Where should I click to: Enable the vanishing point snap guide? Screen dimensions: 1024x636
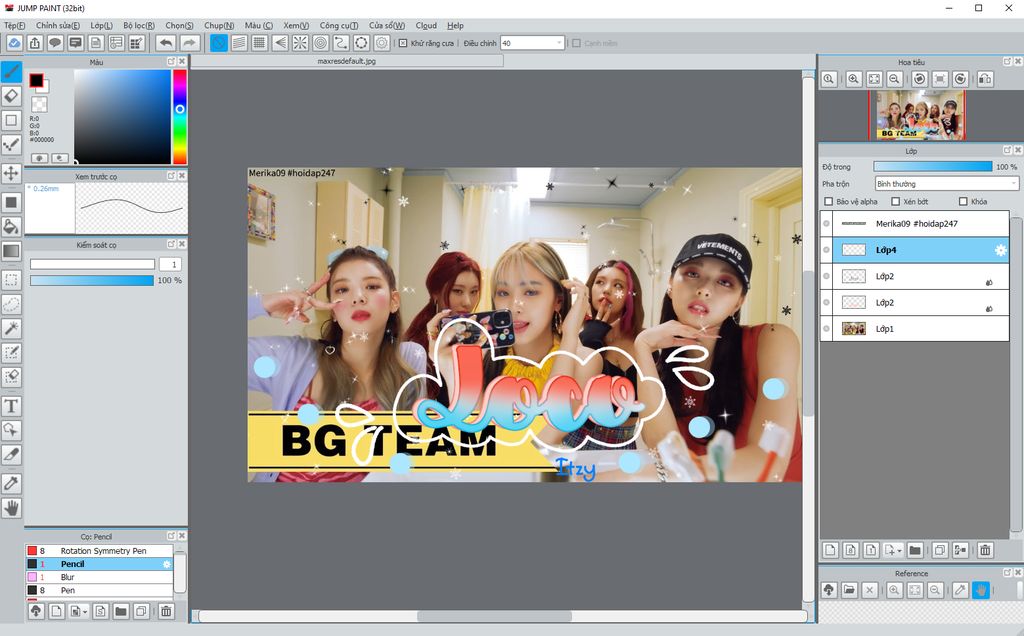[280, 43]
